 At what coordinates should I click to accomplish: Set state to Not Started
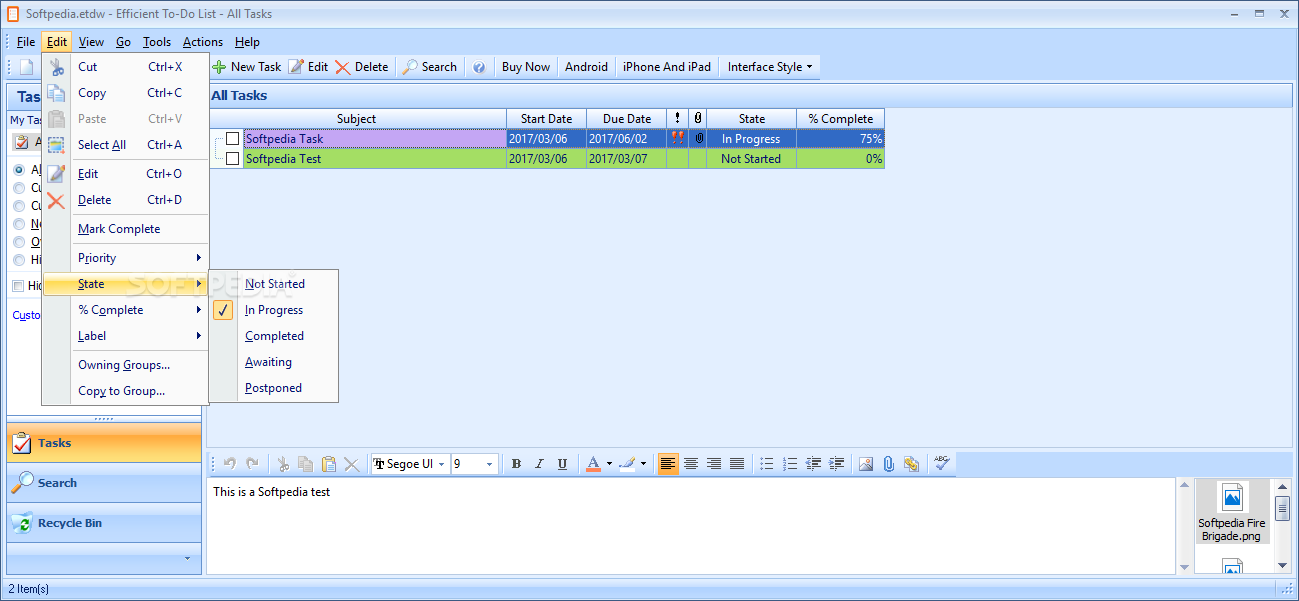click(275, 284)
